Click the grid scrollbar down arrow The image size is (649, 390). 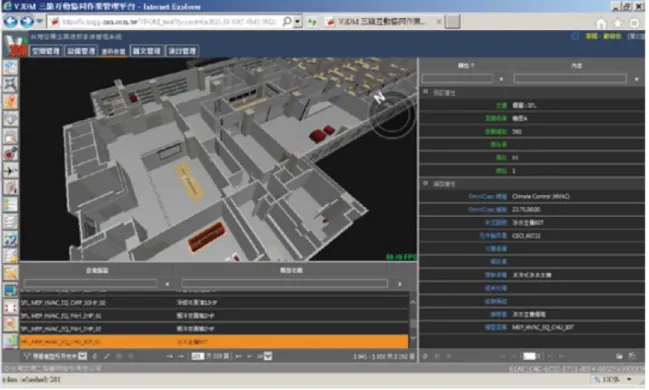pyautogui.click(x=413, y=338)
